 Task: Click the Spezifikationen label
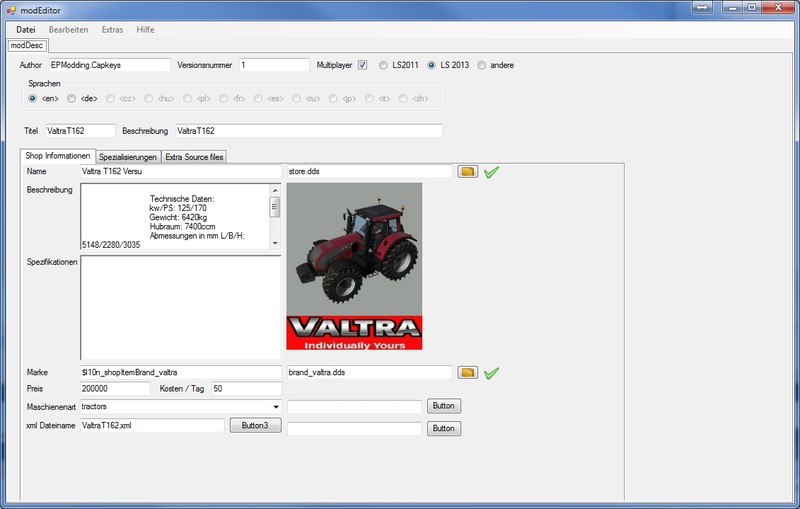pos(52,262)
